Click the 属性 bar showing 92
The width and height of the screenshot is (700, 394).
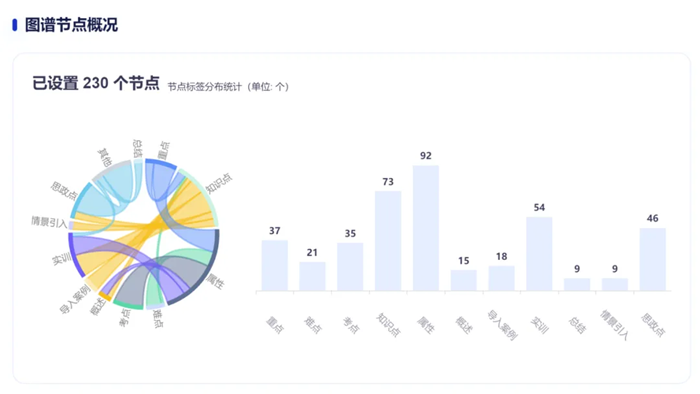(x=425, y=228)
